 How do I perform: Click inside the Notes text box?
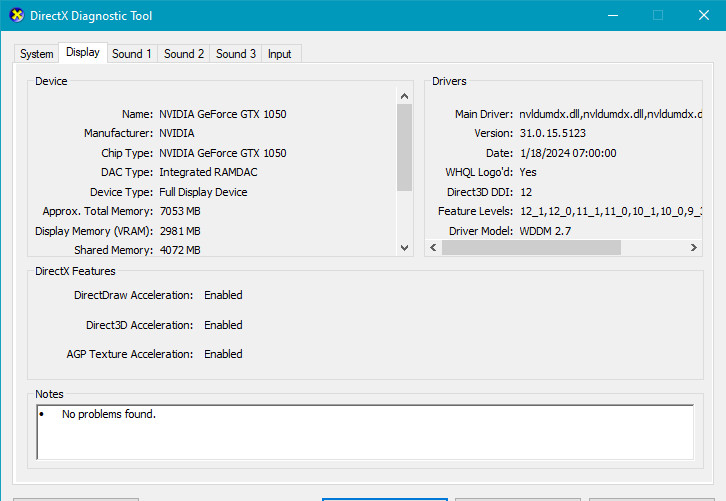click(364, 431)
